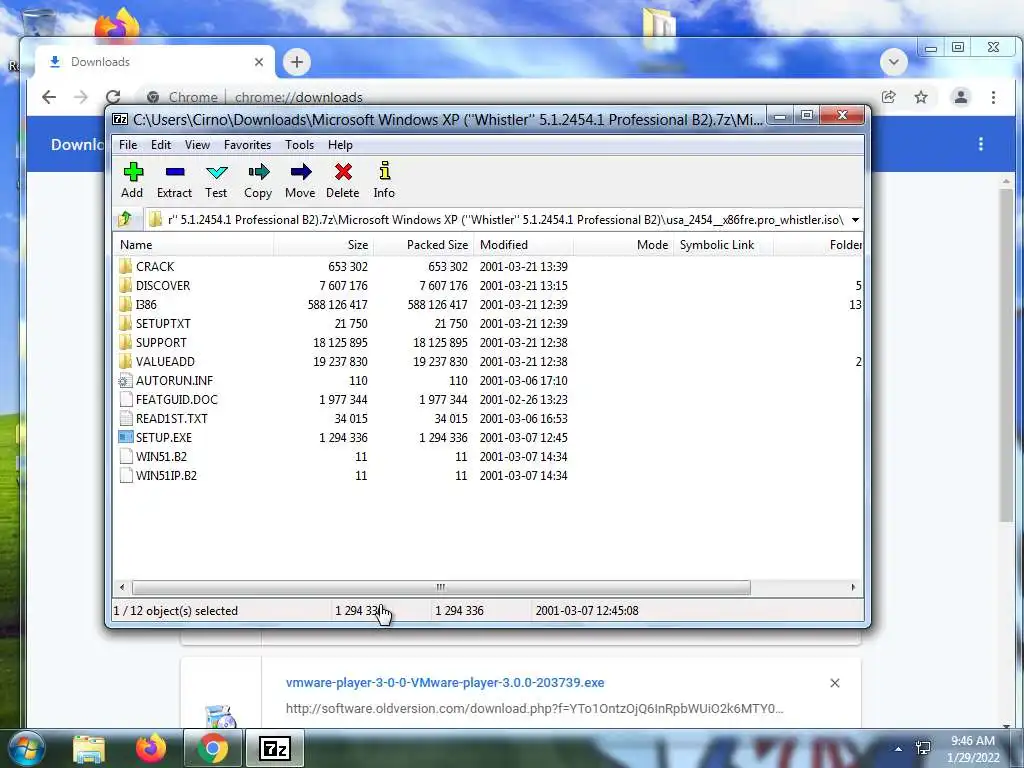Select the VALUEADD folder icon

[125, 361]
